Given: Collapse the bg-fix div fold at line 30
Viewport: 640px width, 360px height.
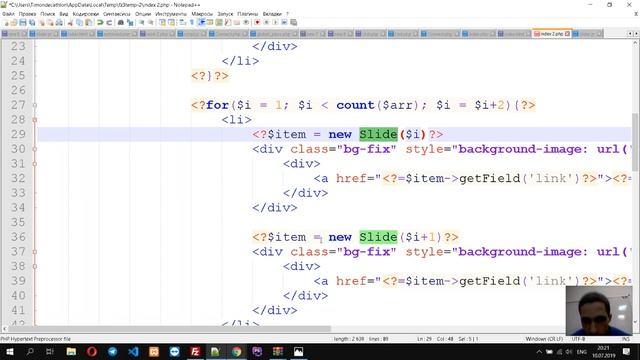Looking at the screenshot, I should click(x=35, y=149).
